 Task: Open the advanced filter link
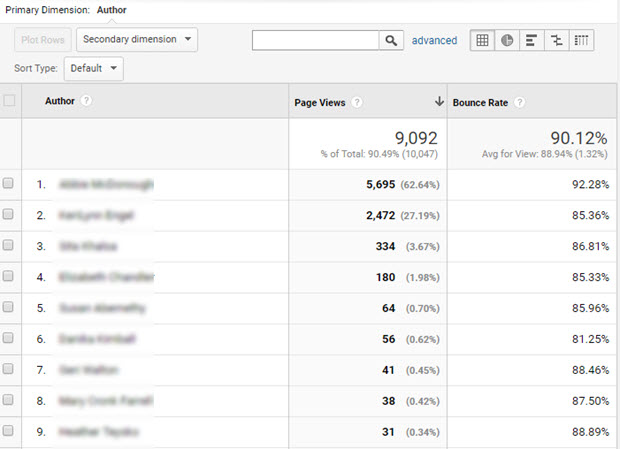434,41
